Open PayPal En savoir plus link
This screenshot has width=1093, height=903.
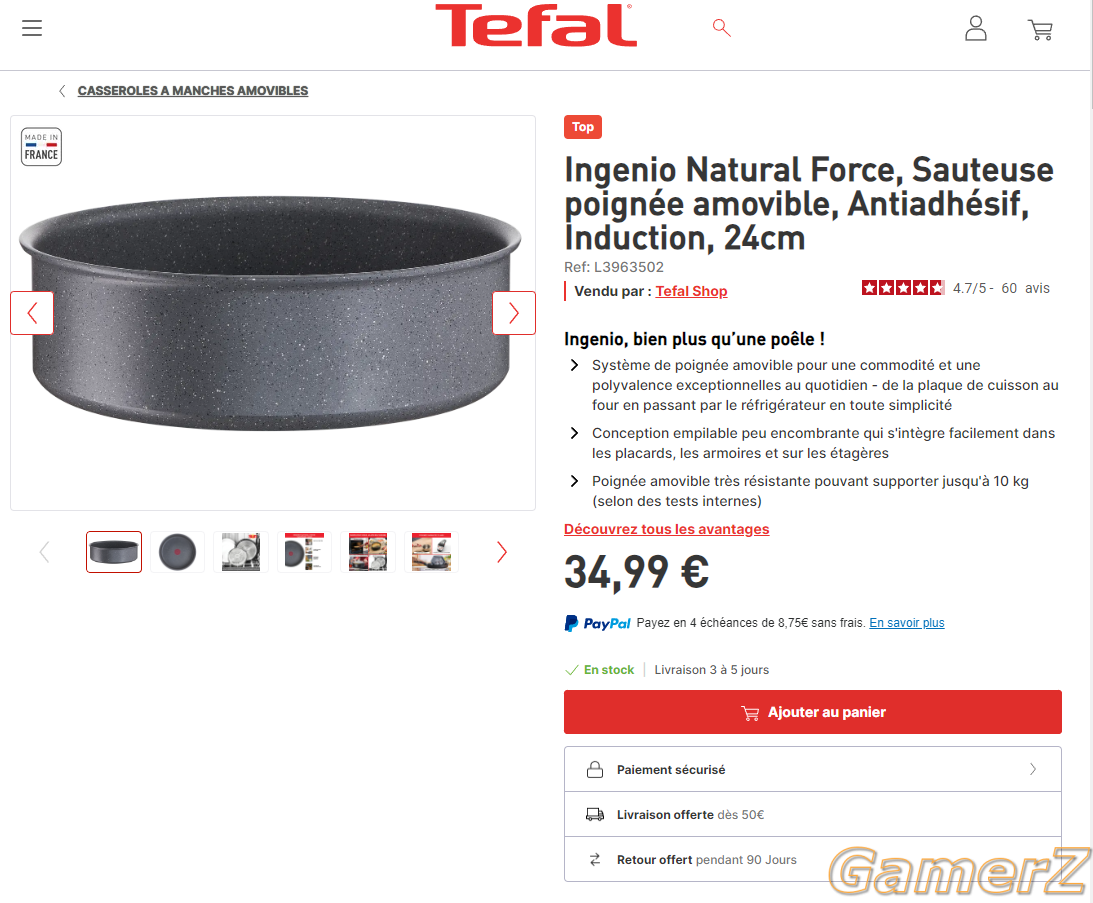click(x=907, y=623)
